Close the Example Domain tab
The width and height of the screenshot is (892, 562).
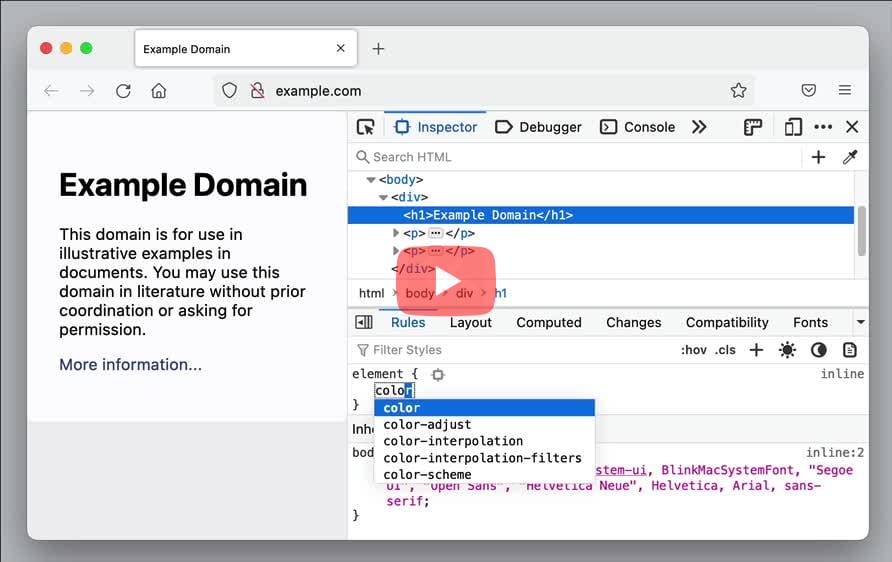click(x=340, y=48)
